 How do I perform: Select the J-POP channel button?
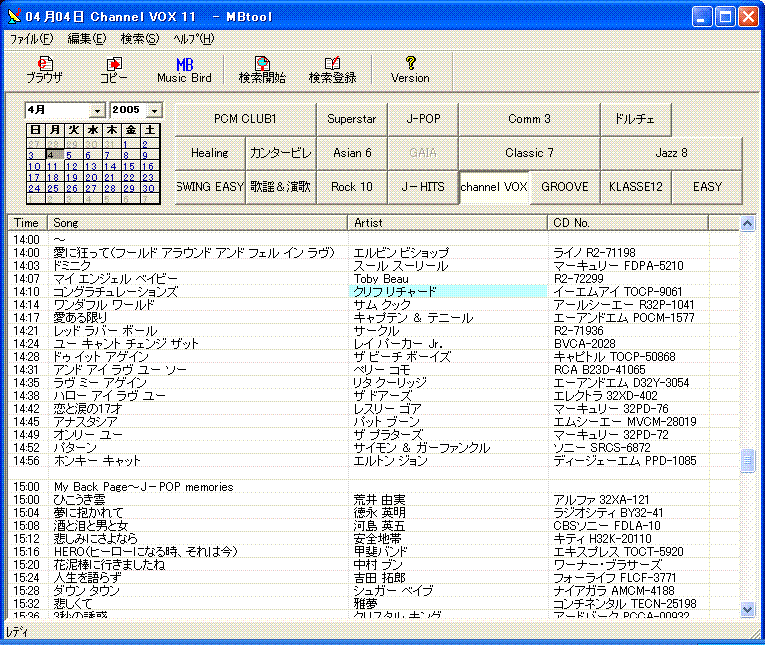click(x=423, y=119)
